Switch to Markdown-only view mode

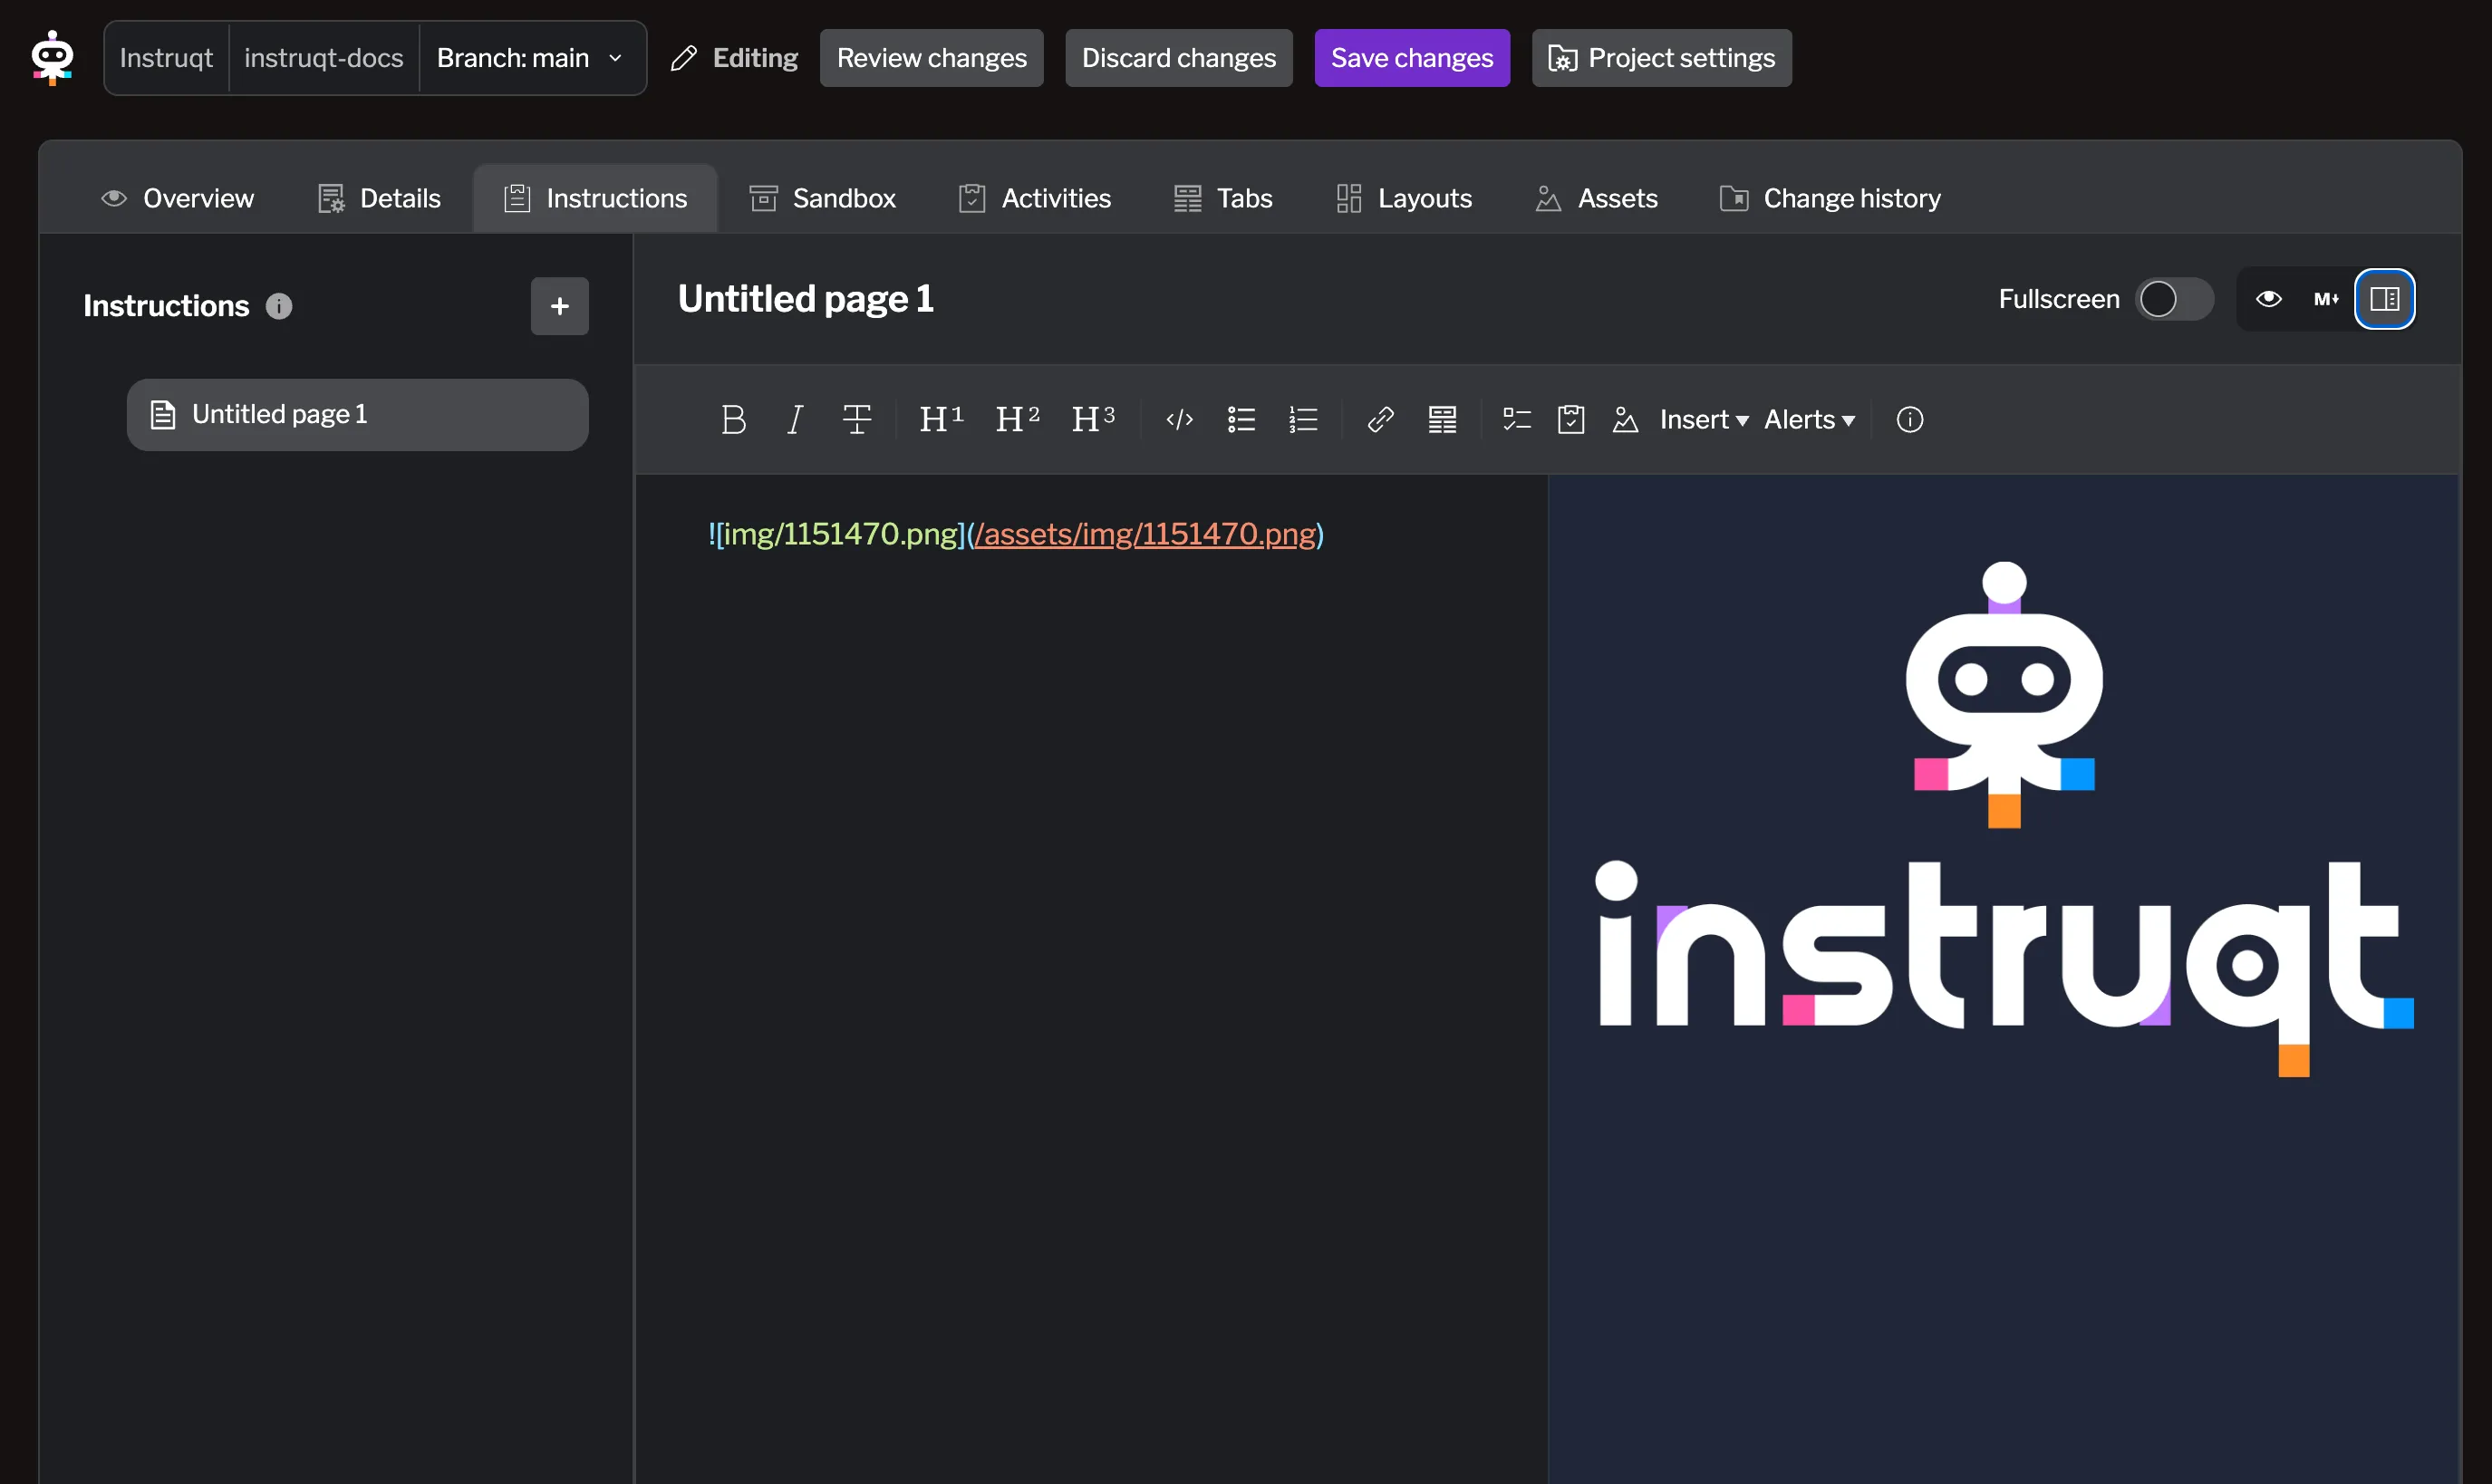(x=2326, y=299)
